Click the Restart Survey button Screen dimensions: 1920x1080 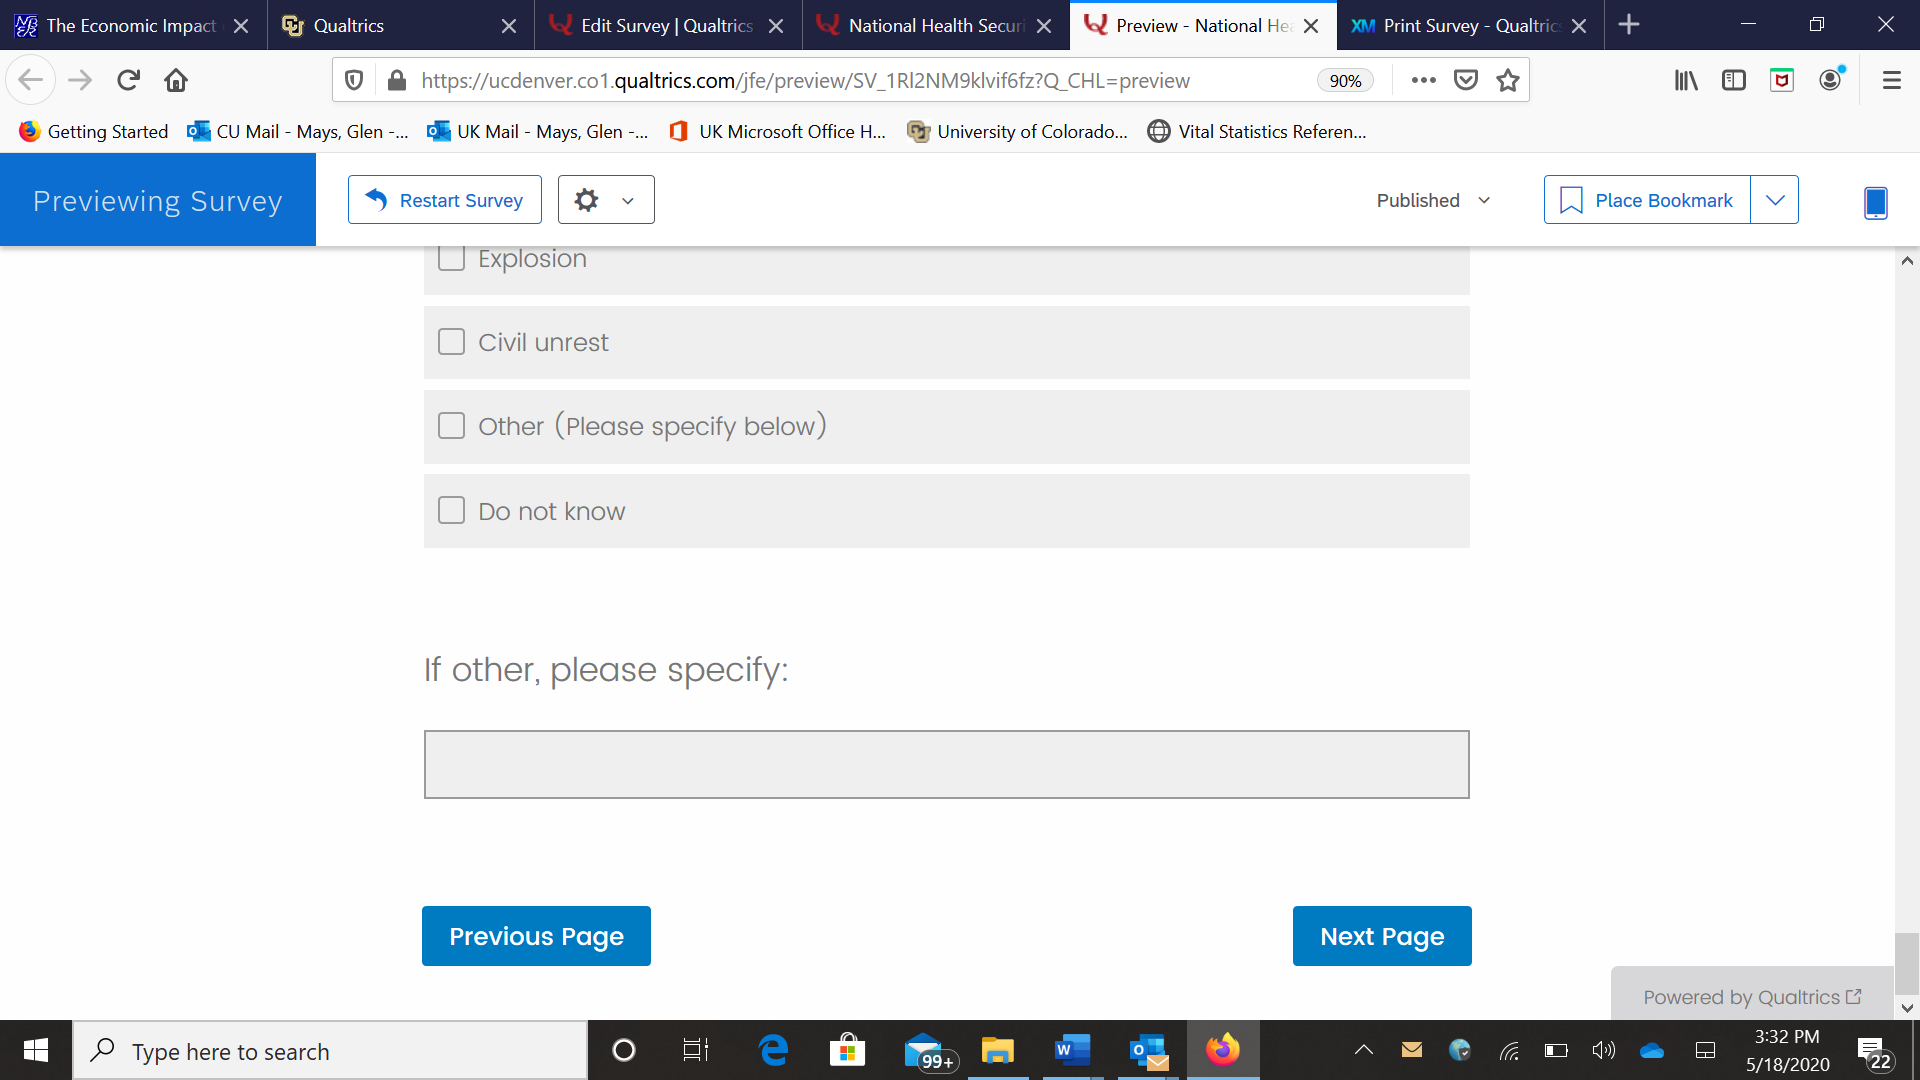tap(445, 200)
